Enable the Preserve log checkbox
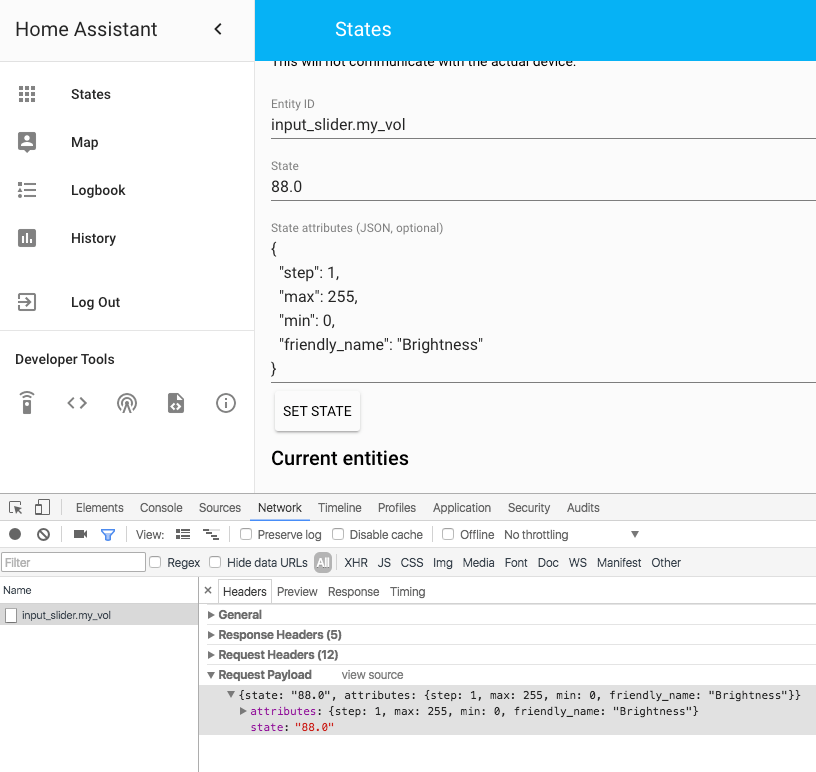 245,534
